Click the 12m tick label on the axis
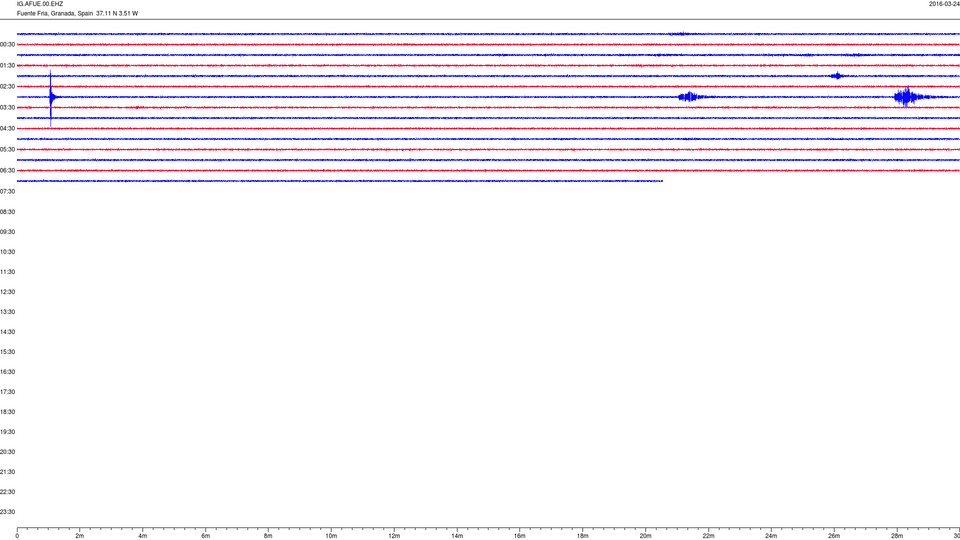 pyautogui.click(x=394, y=536)
